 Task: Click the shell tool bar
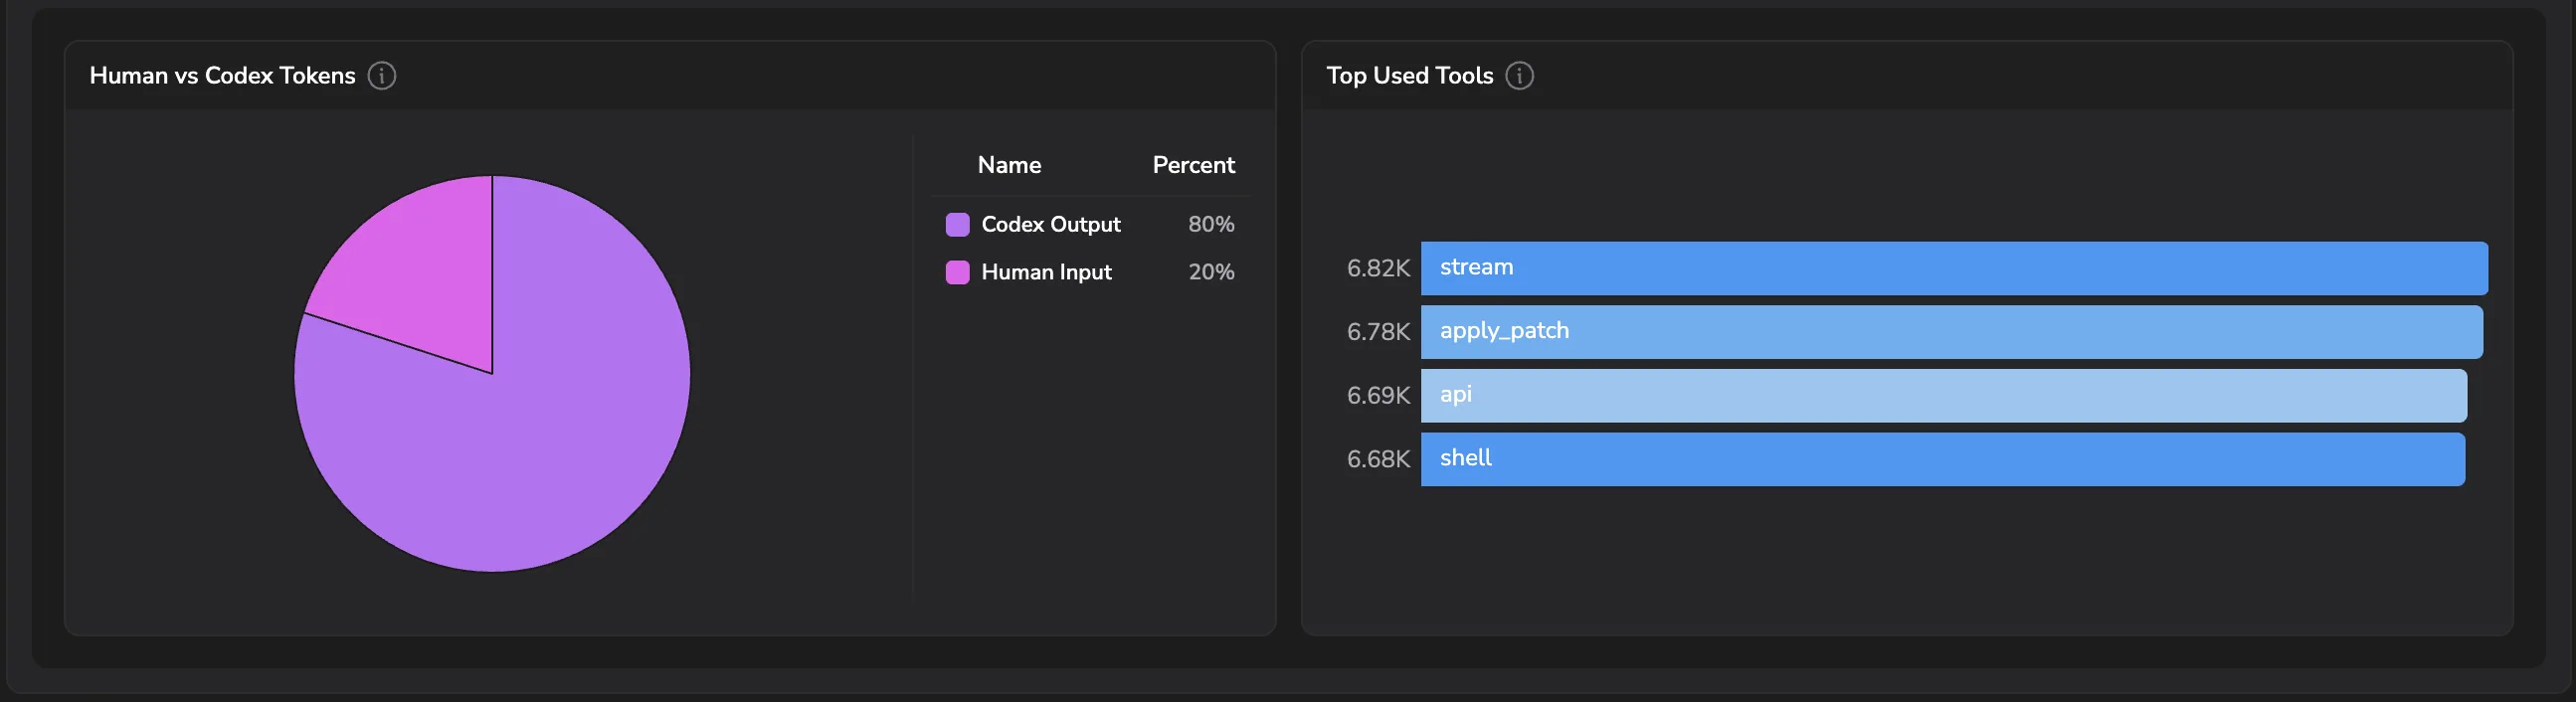point(1942,459)
